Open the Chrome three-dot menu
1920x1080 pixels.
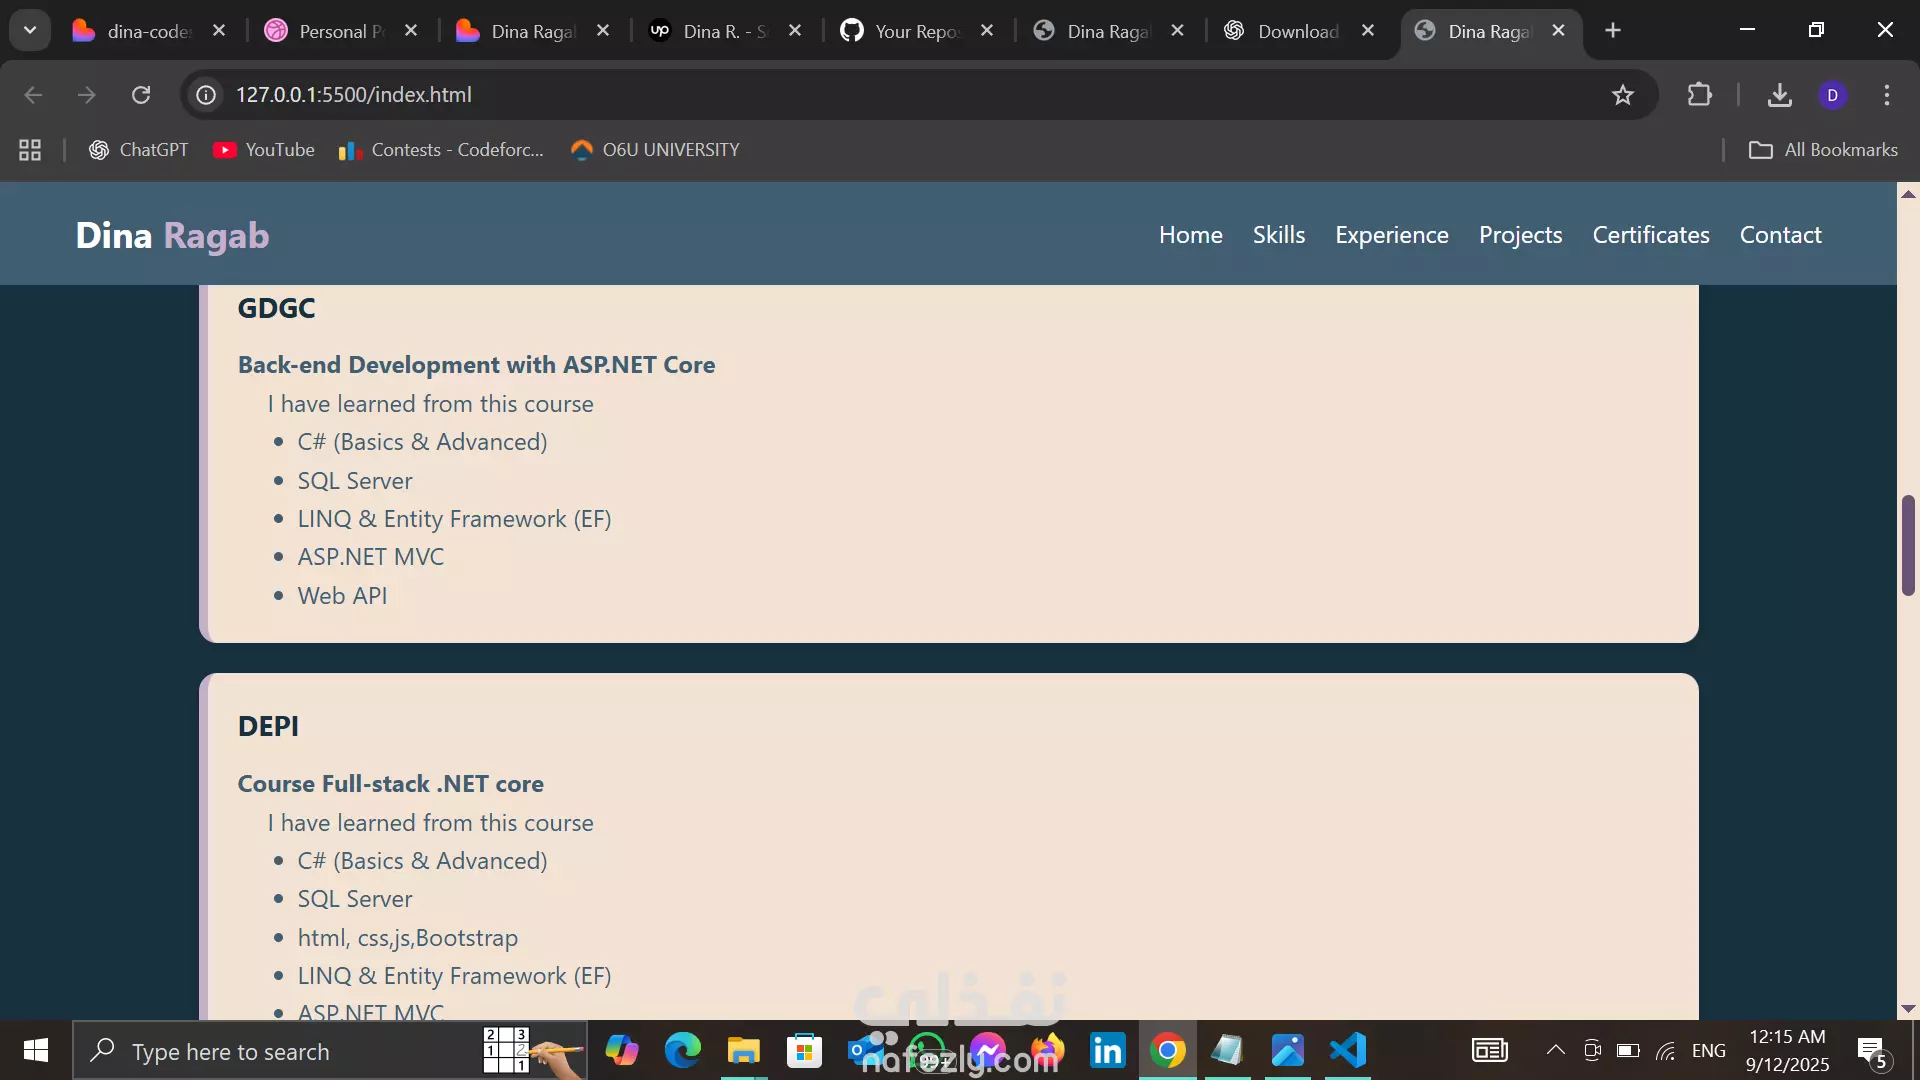(x=1886, y=95)
